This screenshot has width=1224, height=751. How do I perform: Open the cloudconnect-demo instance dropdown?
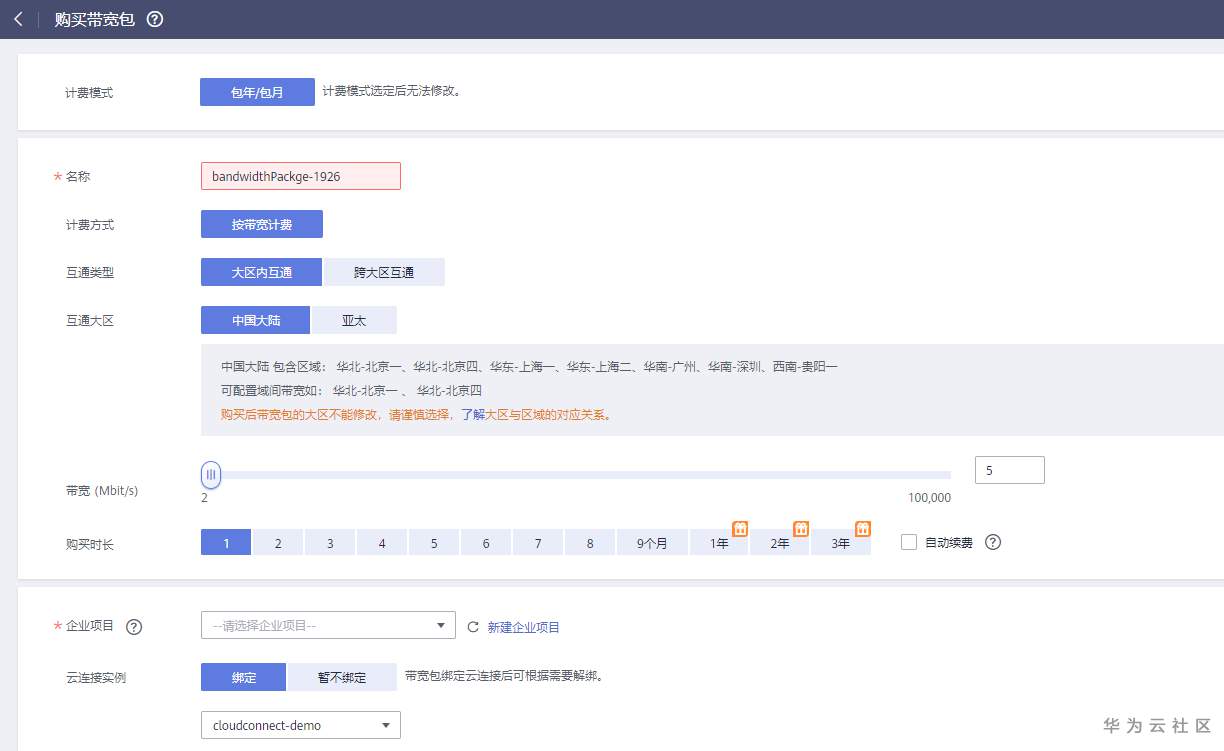301,725
